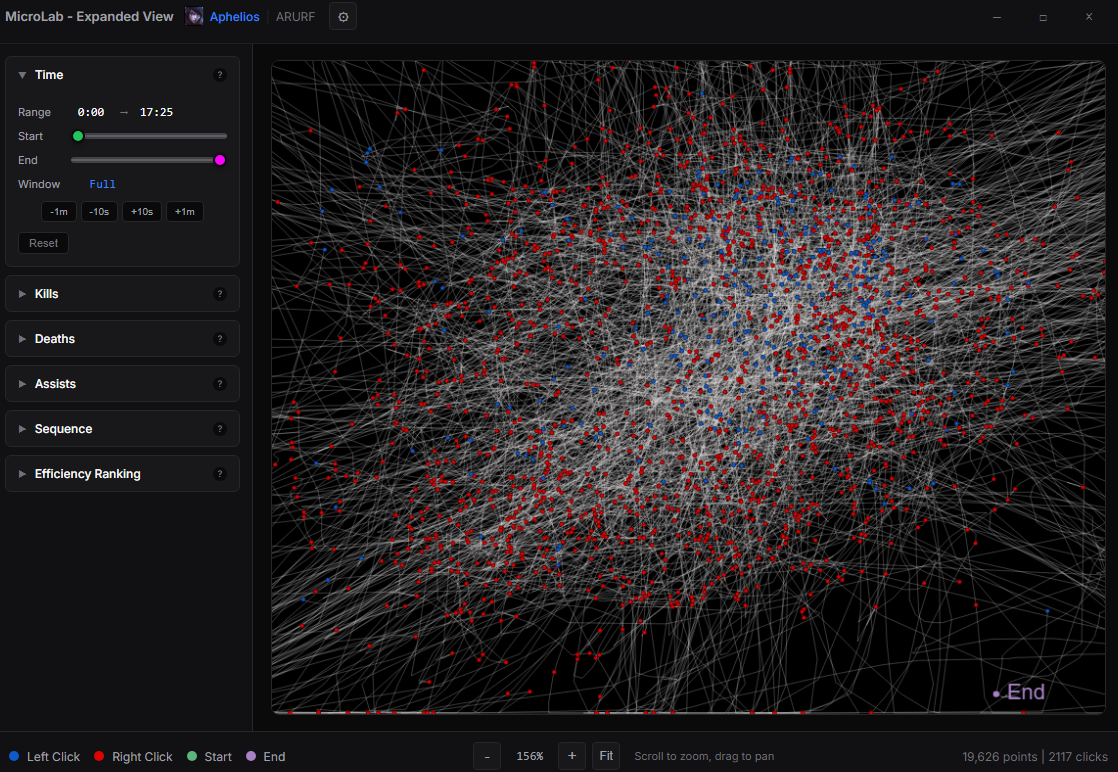The height and width of the screenshot is (772, 1118).
Task: Open help for Efficiency Ranking
Action: coord(220,474)
